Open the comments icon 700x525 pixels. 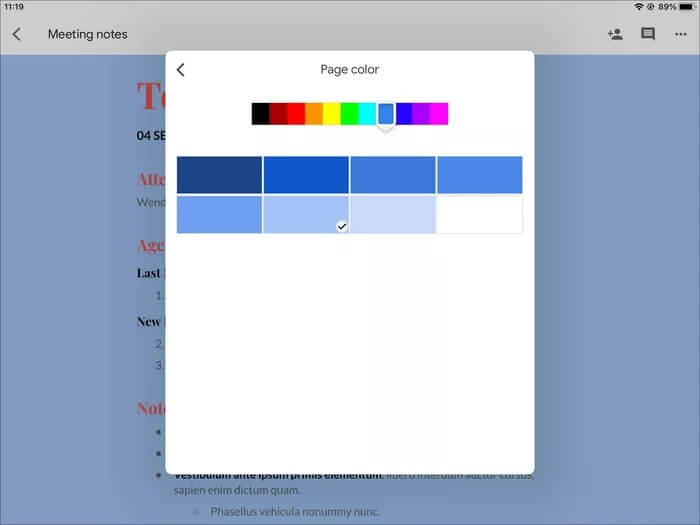[648, 34]
